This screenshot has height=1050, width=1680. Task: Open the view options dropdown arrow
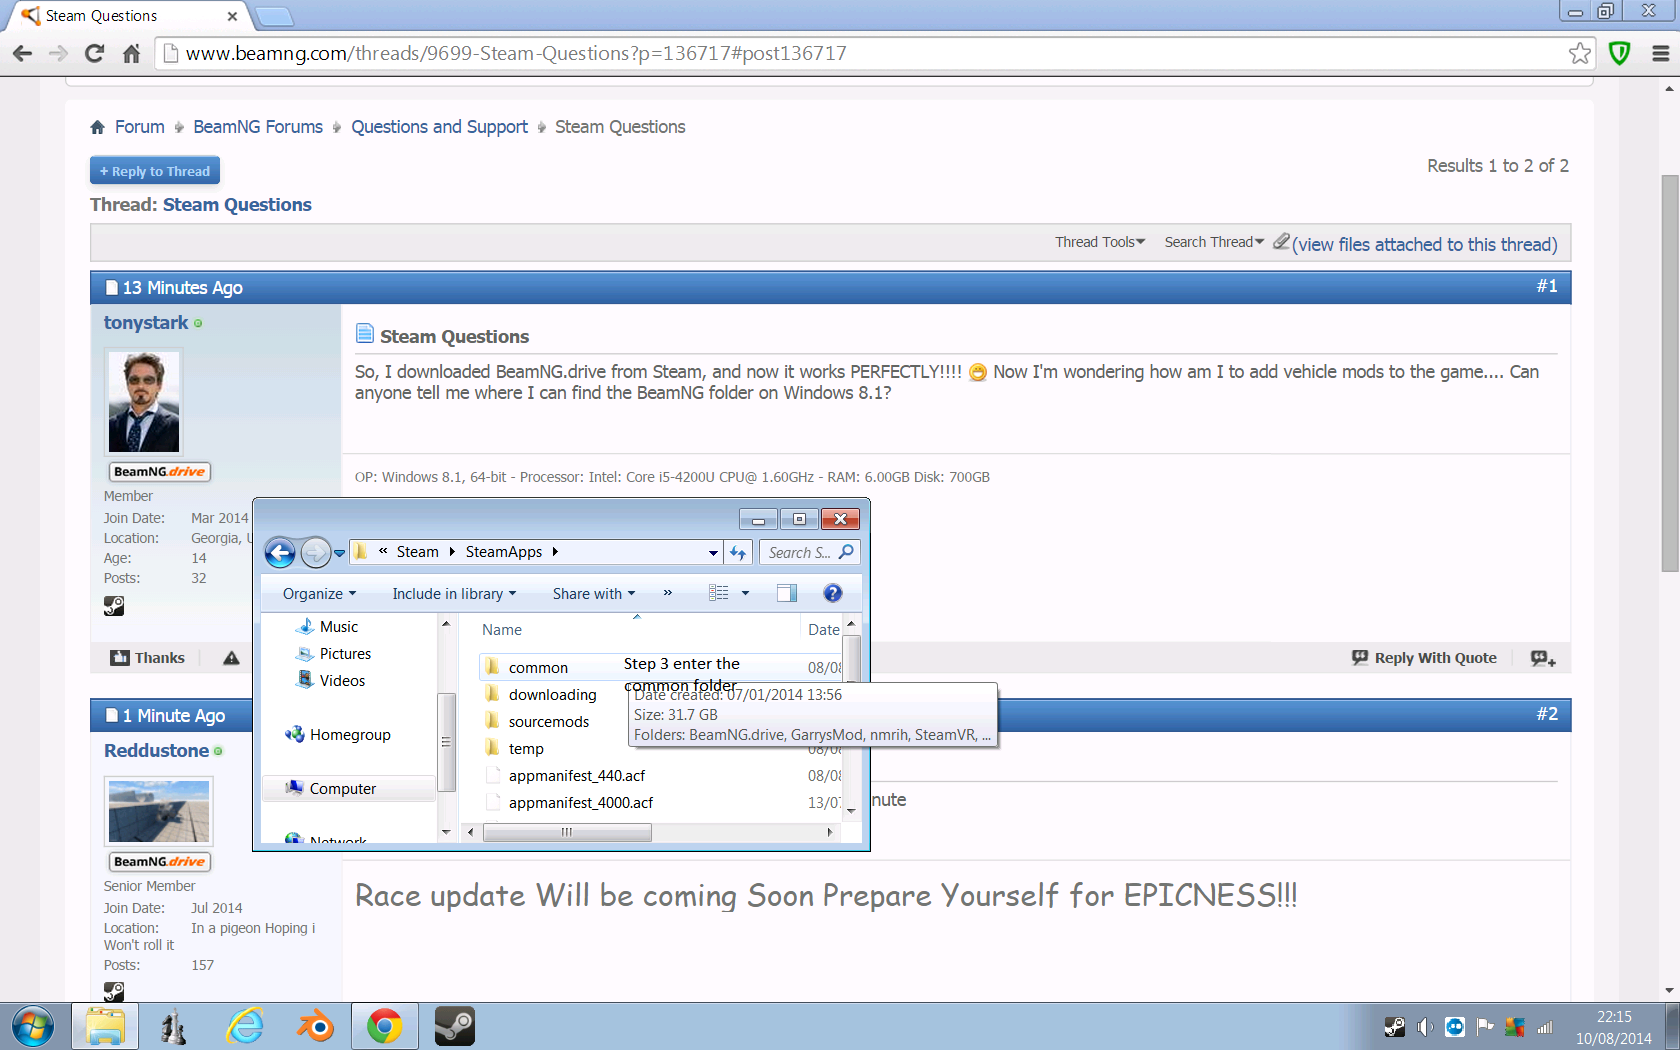(x=745, y=594)
